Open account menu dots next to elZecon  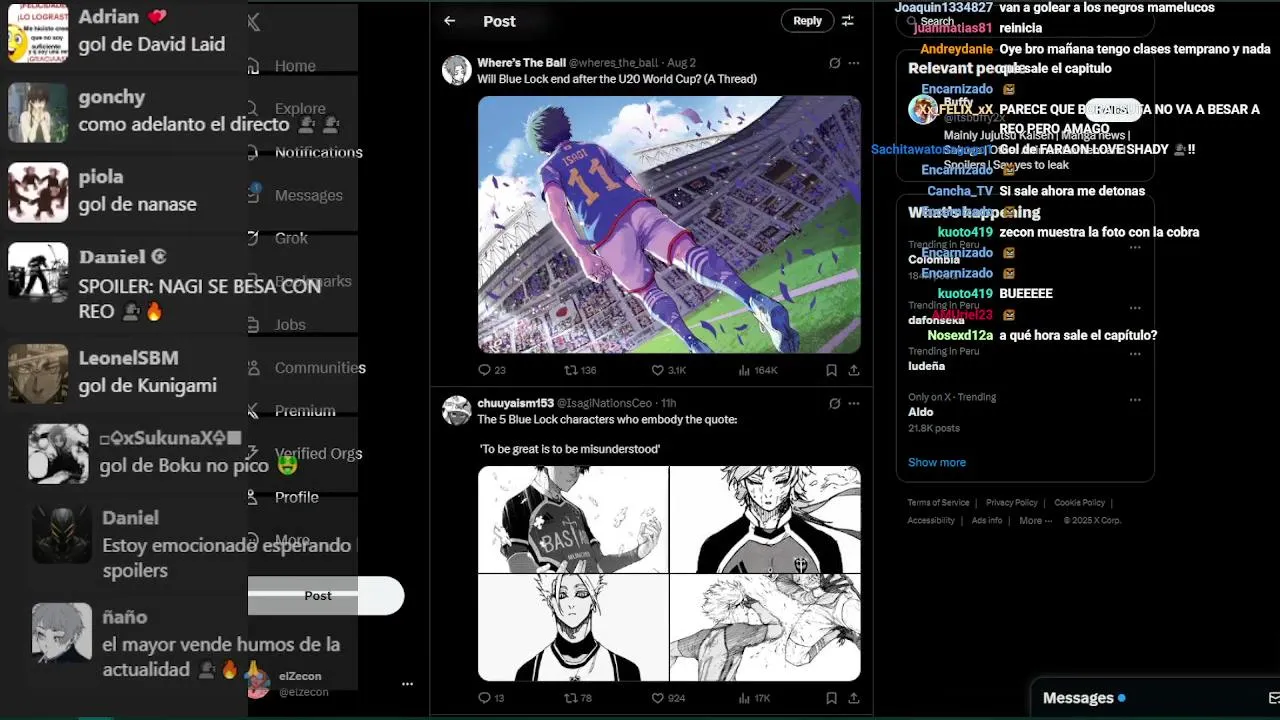(x=407, y=684)
